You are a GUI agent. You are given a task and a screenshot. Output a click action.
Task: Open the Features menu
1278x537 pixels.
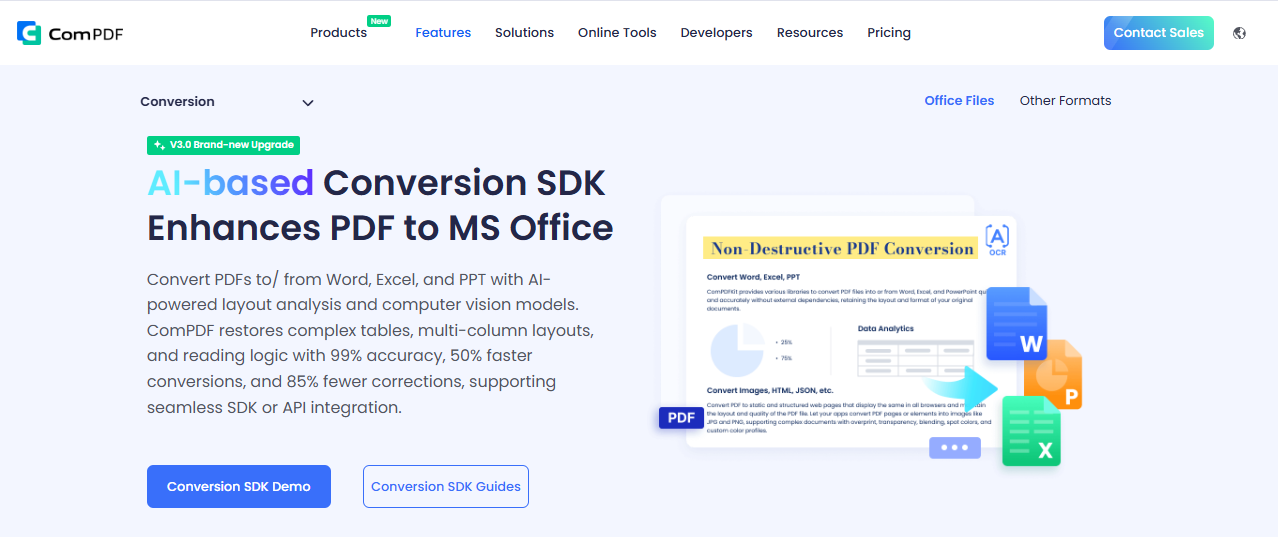[x=443, y=33]
